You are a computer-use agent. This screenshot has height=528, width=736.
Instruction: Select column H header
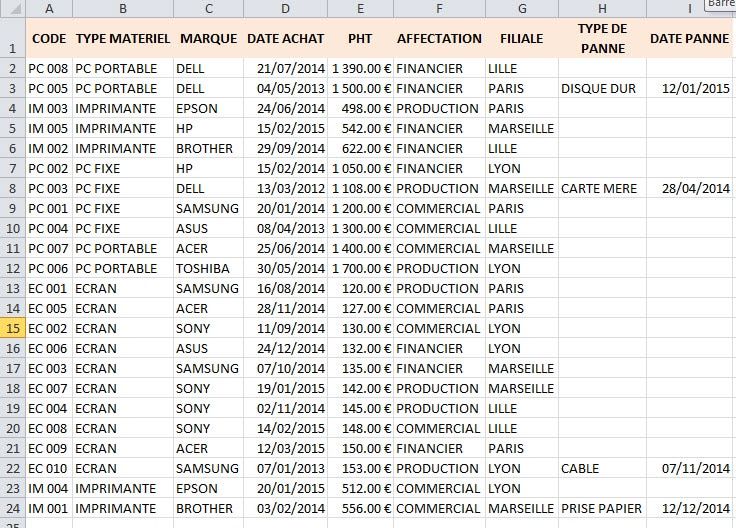tap(602, 8)
